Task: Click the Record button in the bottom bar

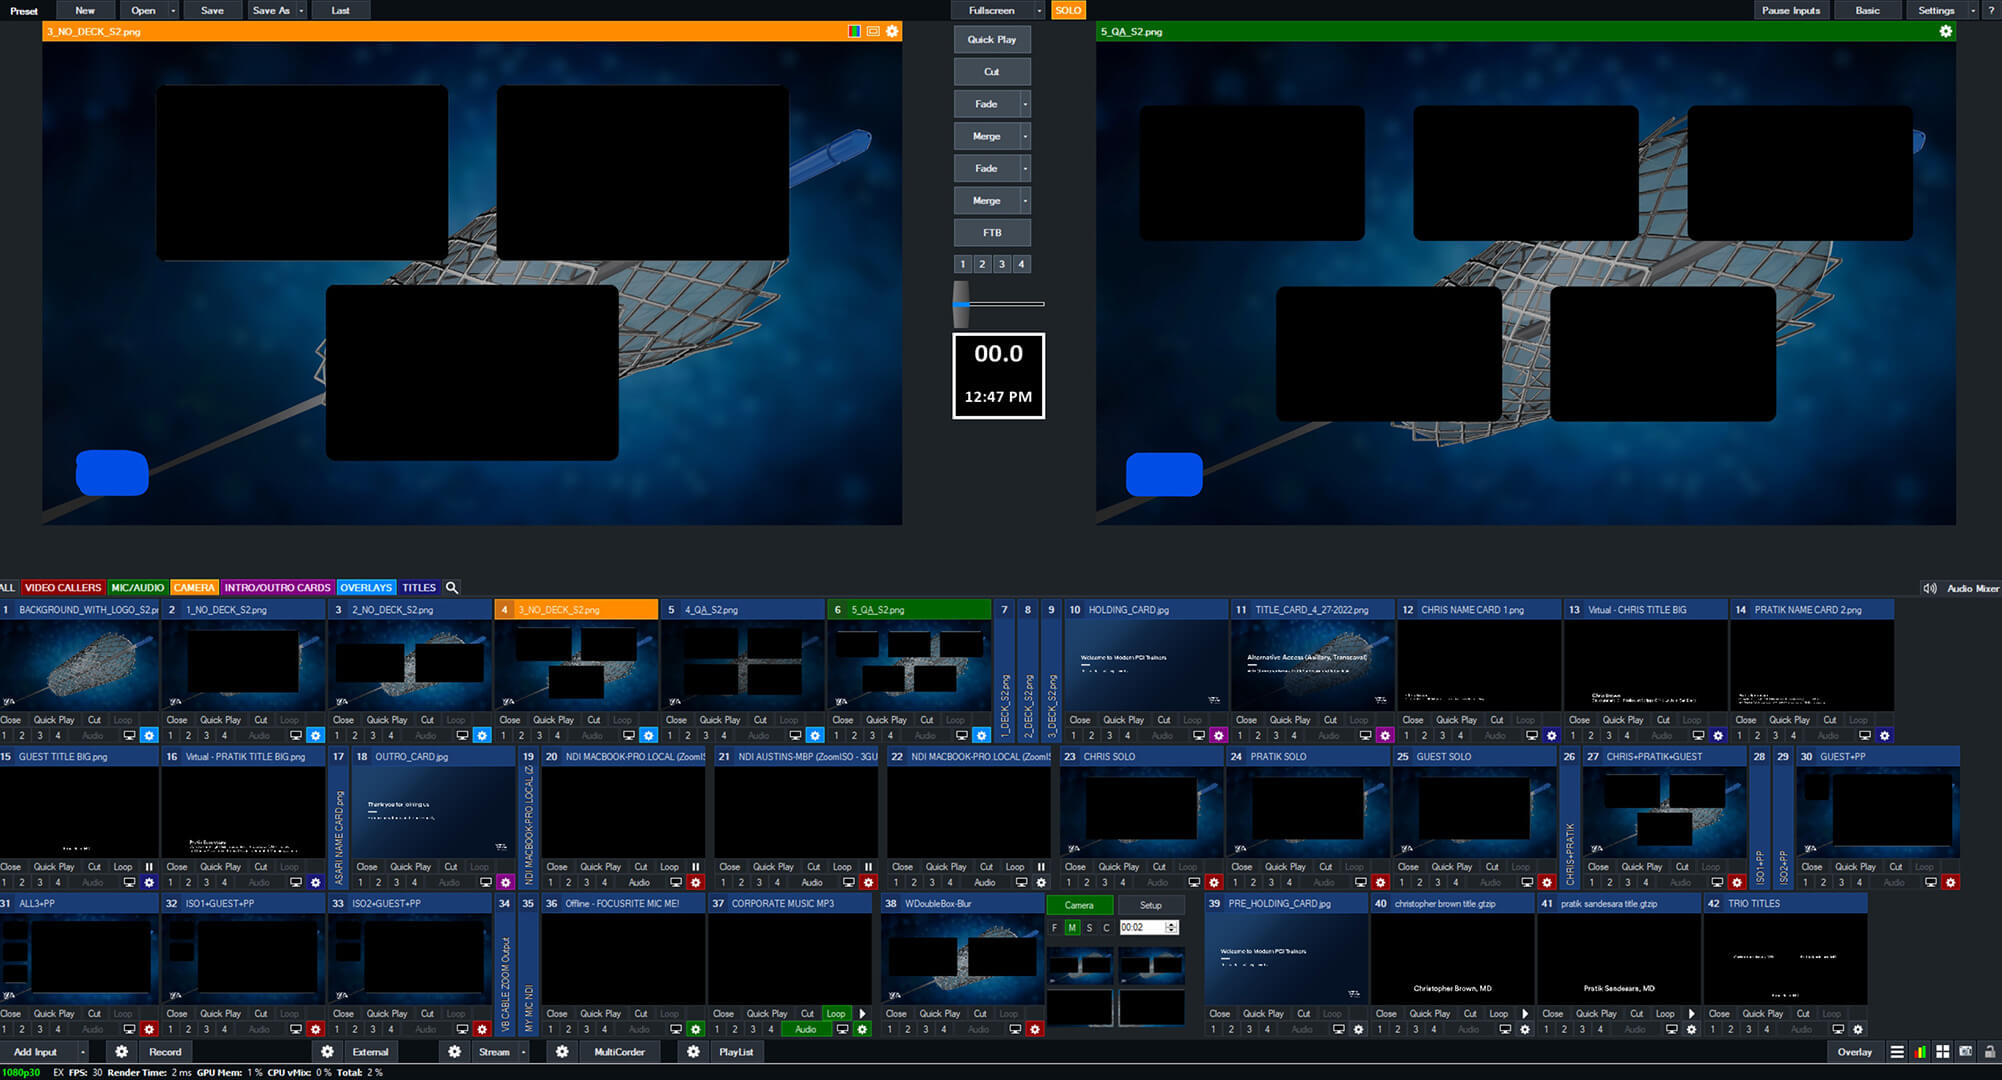Action: coord(165,1052)
